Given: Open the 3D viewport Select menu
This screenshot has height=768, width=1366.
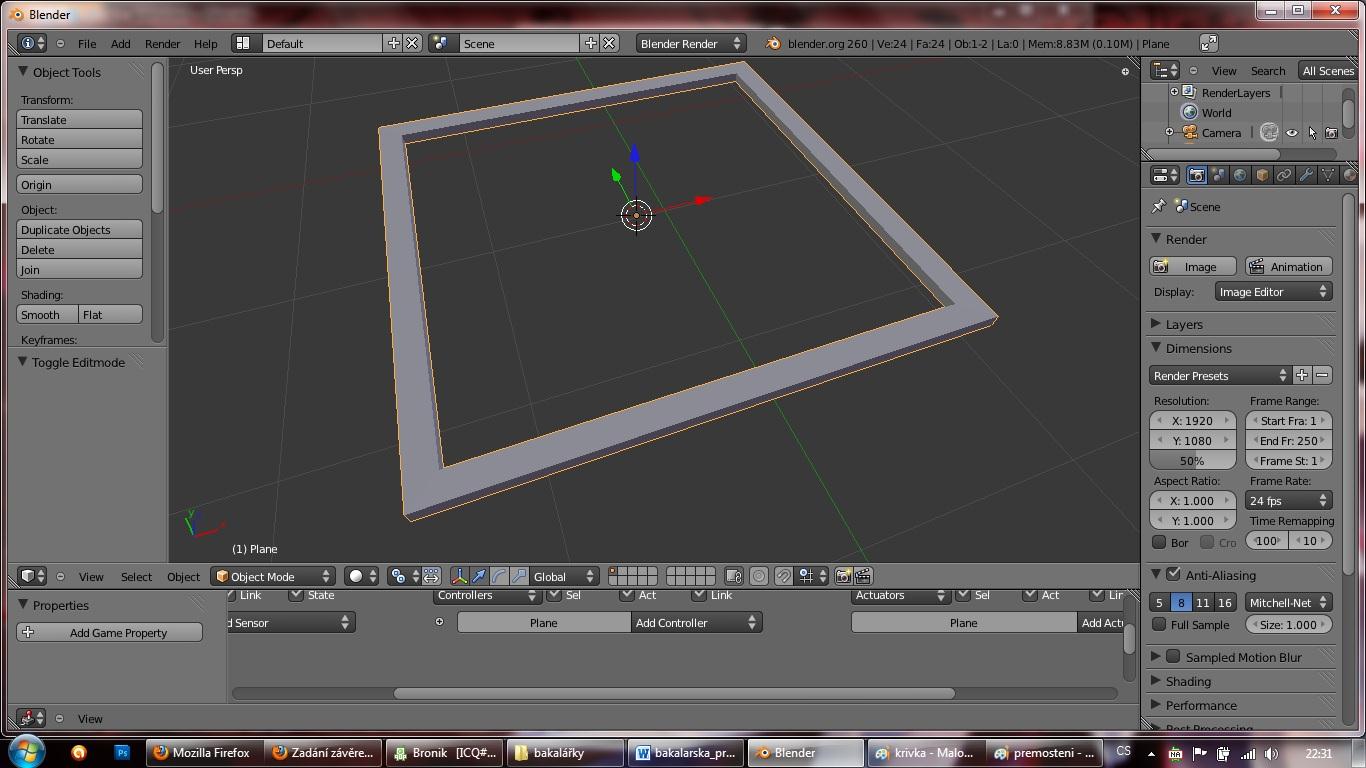Looking at the screenshot, I should (136, 576).
